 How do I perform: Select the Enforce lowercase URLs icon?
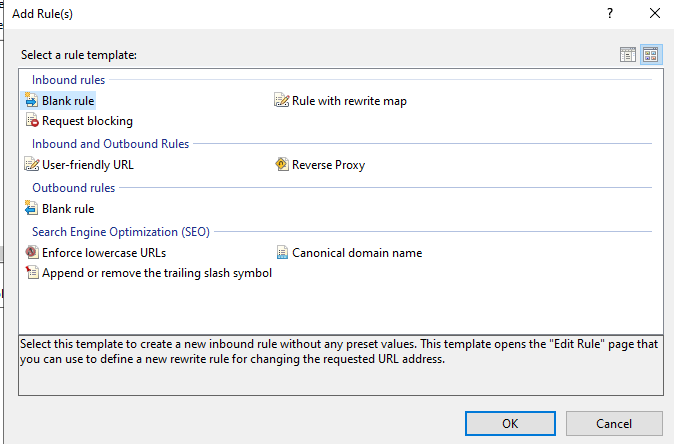pos(31,252)
